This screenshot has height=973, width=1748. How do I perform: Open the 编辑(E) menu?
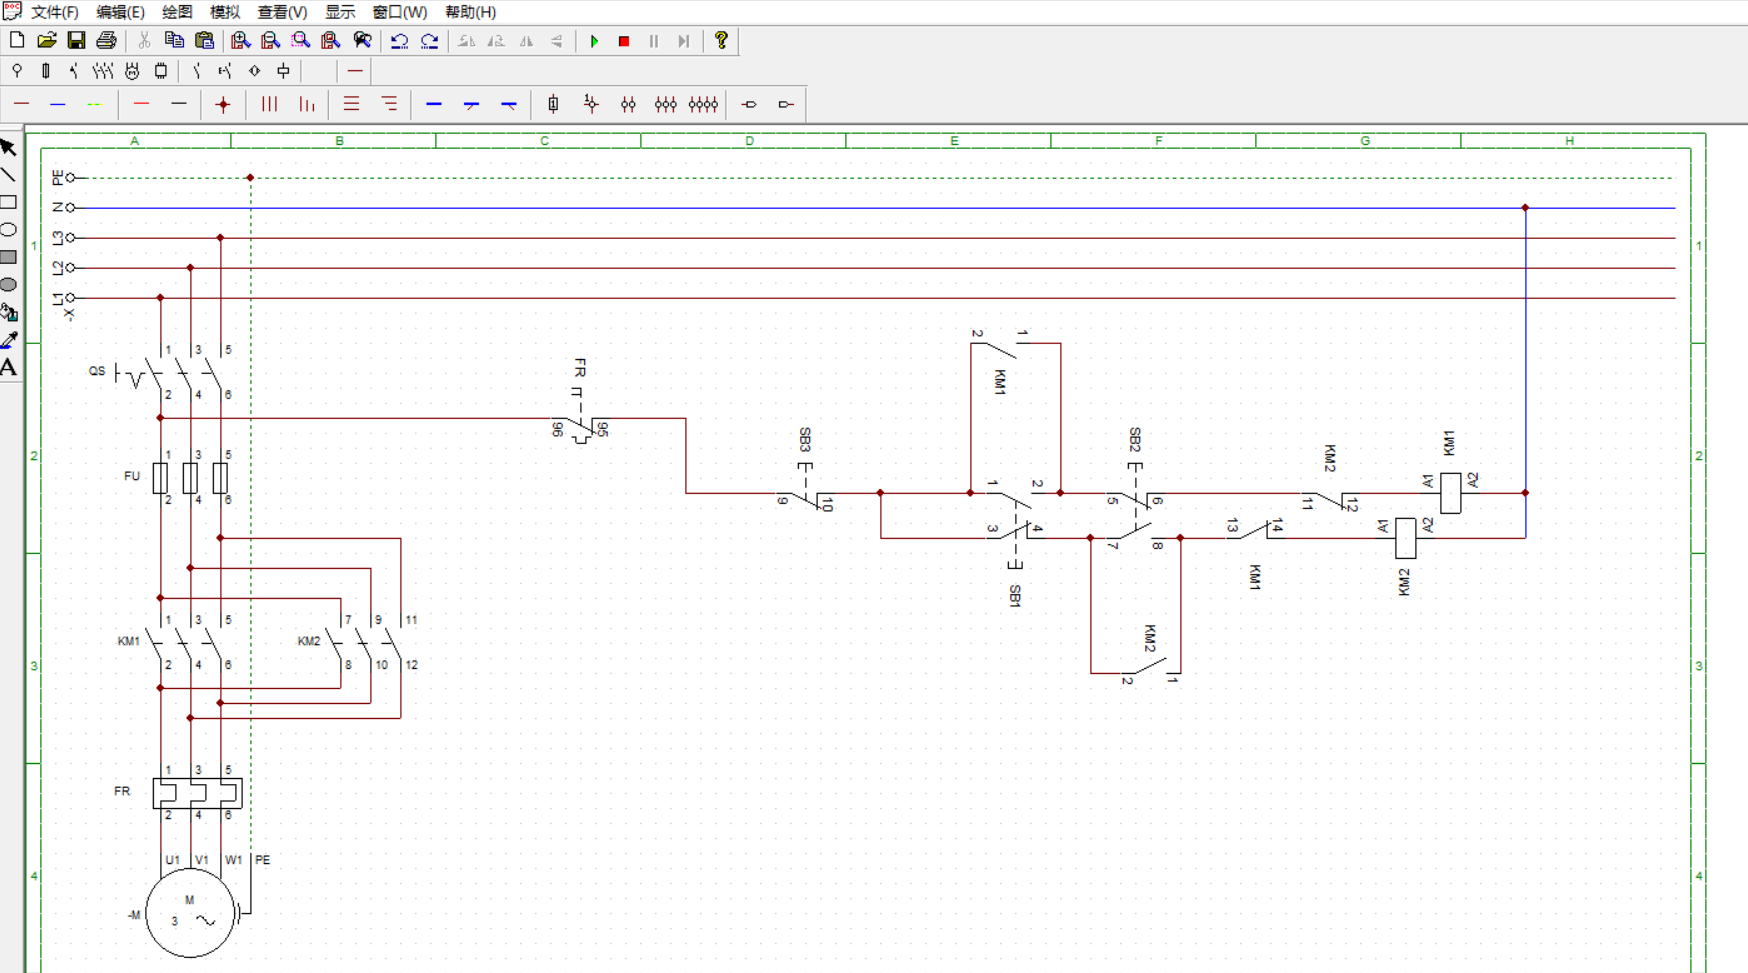[120, 12]
